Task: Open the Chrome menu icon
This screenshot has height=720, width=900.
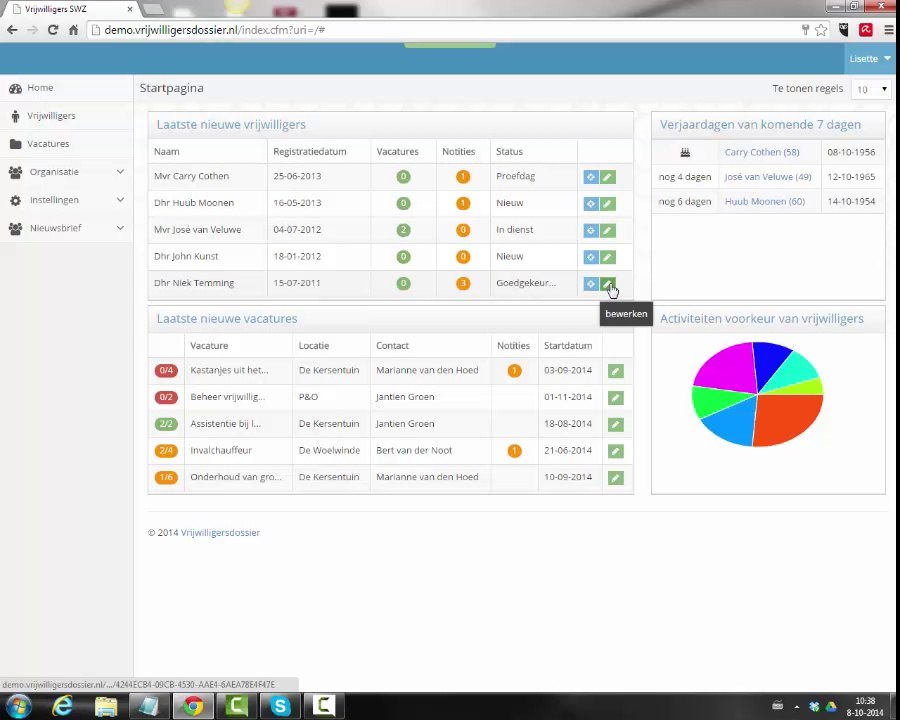Action: coord(889,30)
